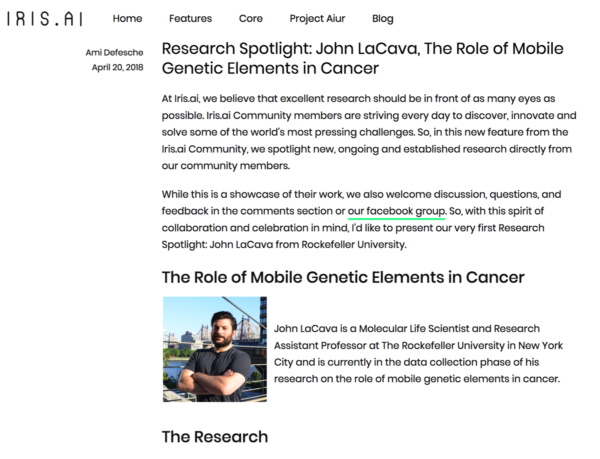Open the Blog section
The height and width of the screenshot is (459, 600).
point(383,19)
